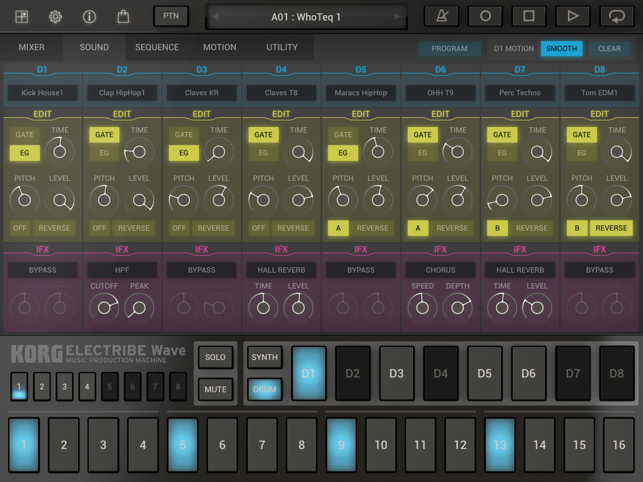Toggle the EG button on D1

25,153
